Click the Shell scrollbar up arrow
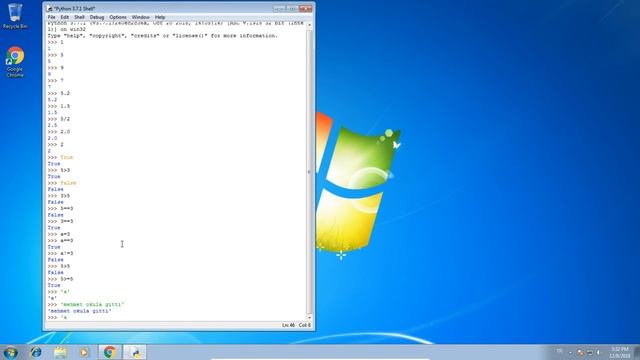640x360 pixels. tap(309, 25)
